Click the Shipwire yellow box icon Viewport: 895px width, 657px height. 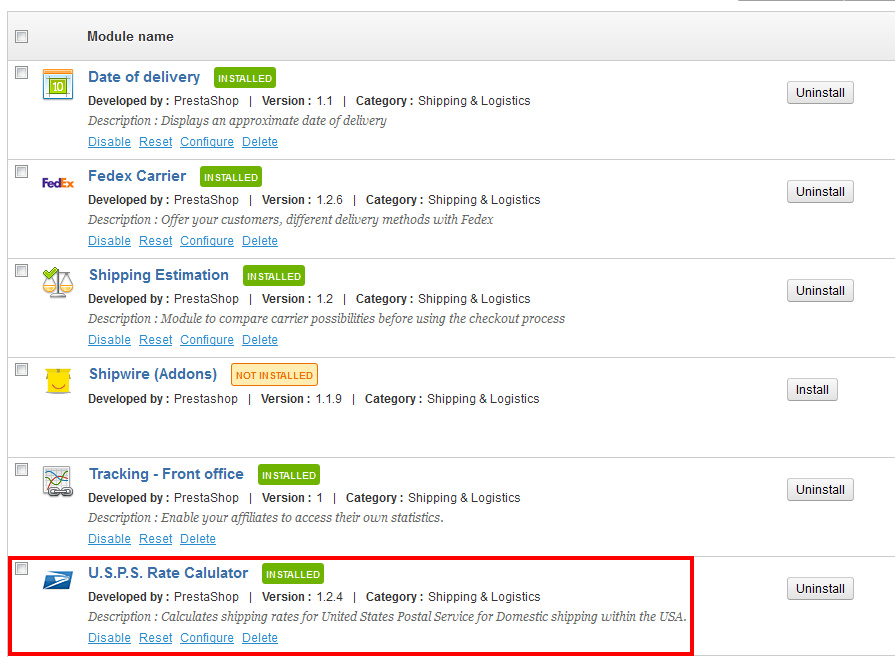pos(58,381)
